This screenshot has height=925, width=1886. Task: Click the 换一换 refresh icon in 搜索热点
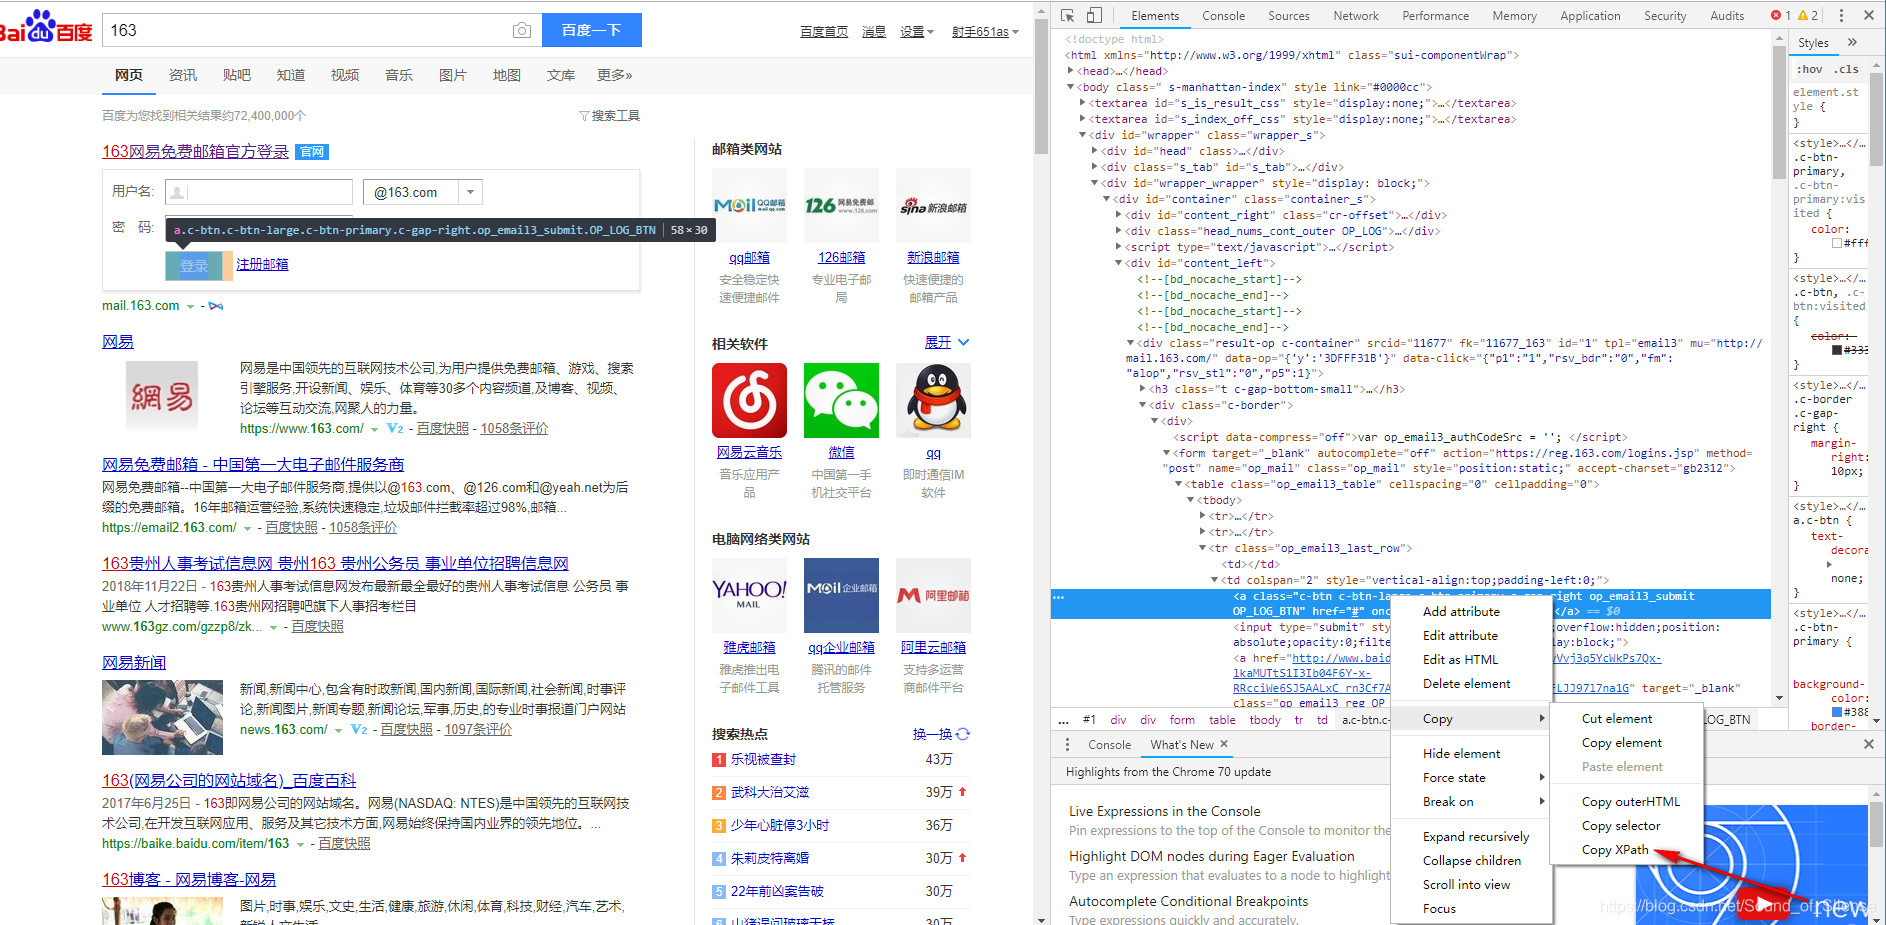coord(963,734)
